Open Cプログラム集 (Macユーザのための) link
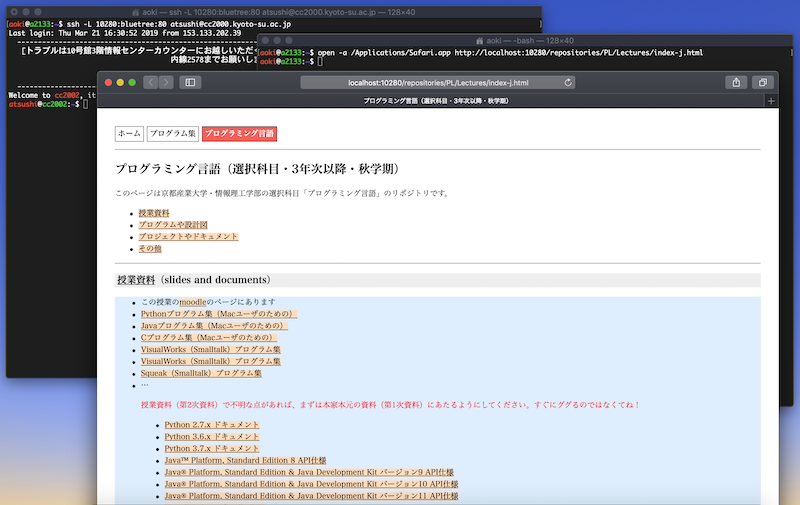 209,337
